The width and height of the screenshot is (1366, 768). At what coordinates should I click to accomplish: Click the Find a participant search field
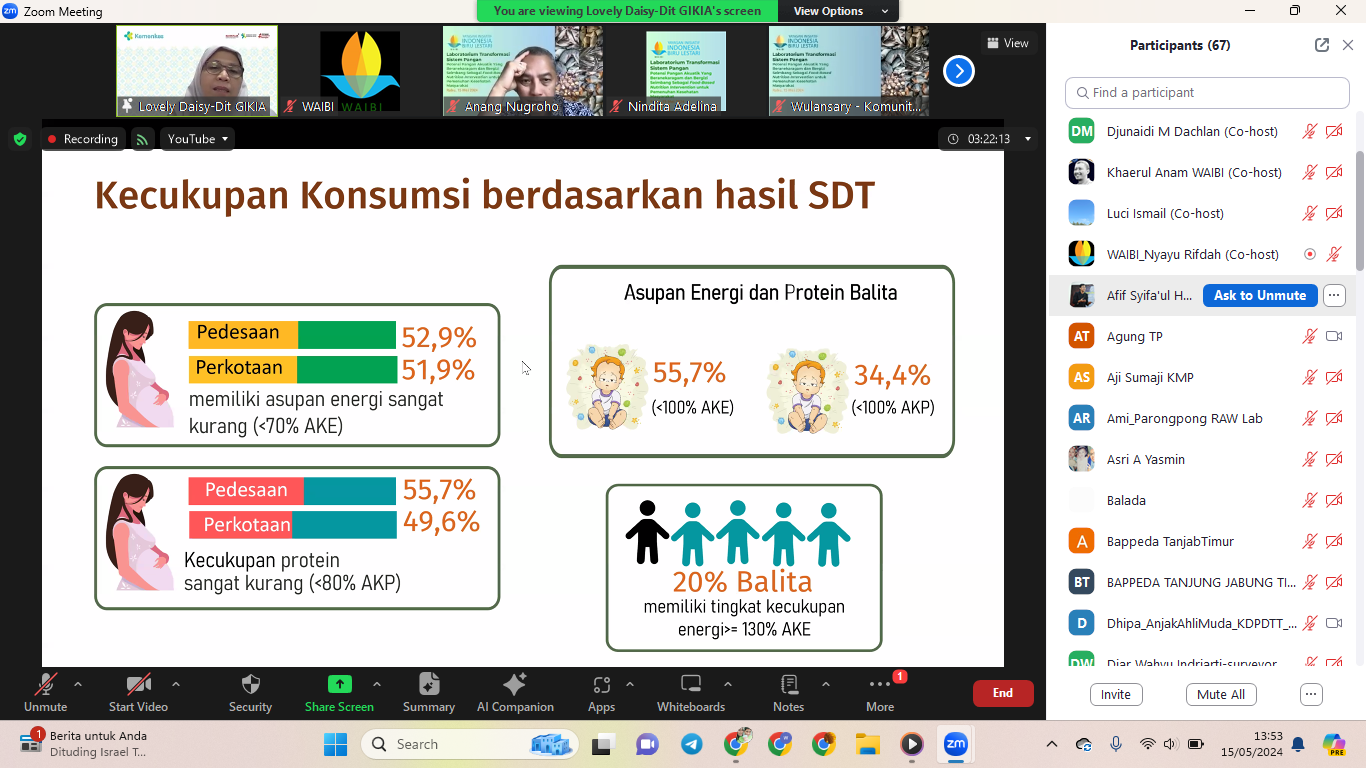[1207, 93]
